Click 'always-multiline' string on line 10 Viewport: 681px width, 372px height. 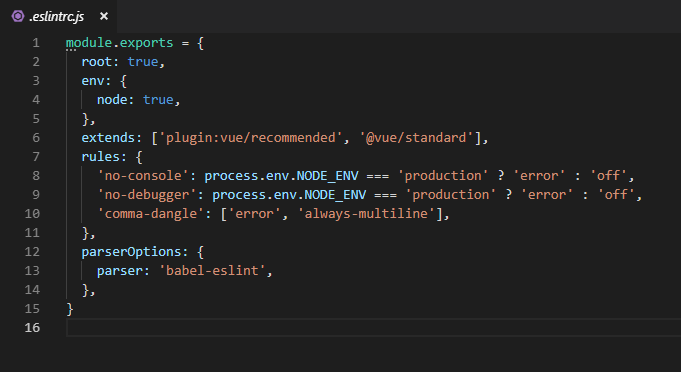click(366, 214)
